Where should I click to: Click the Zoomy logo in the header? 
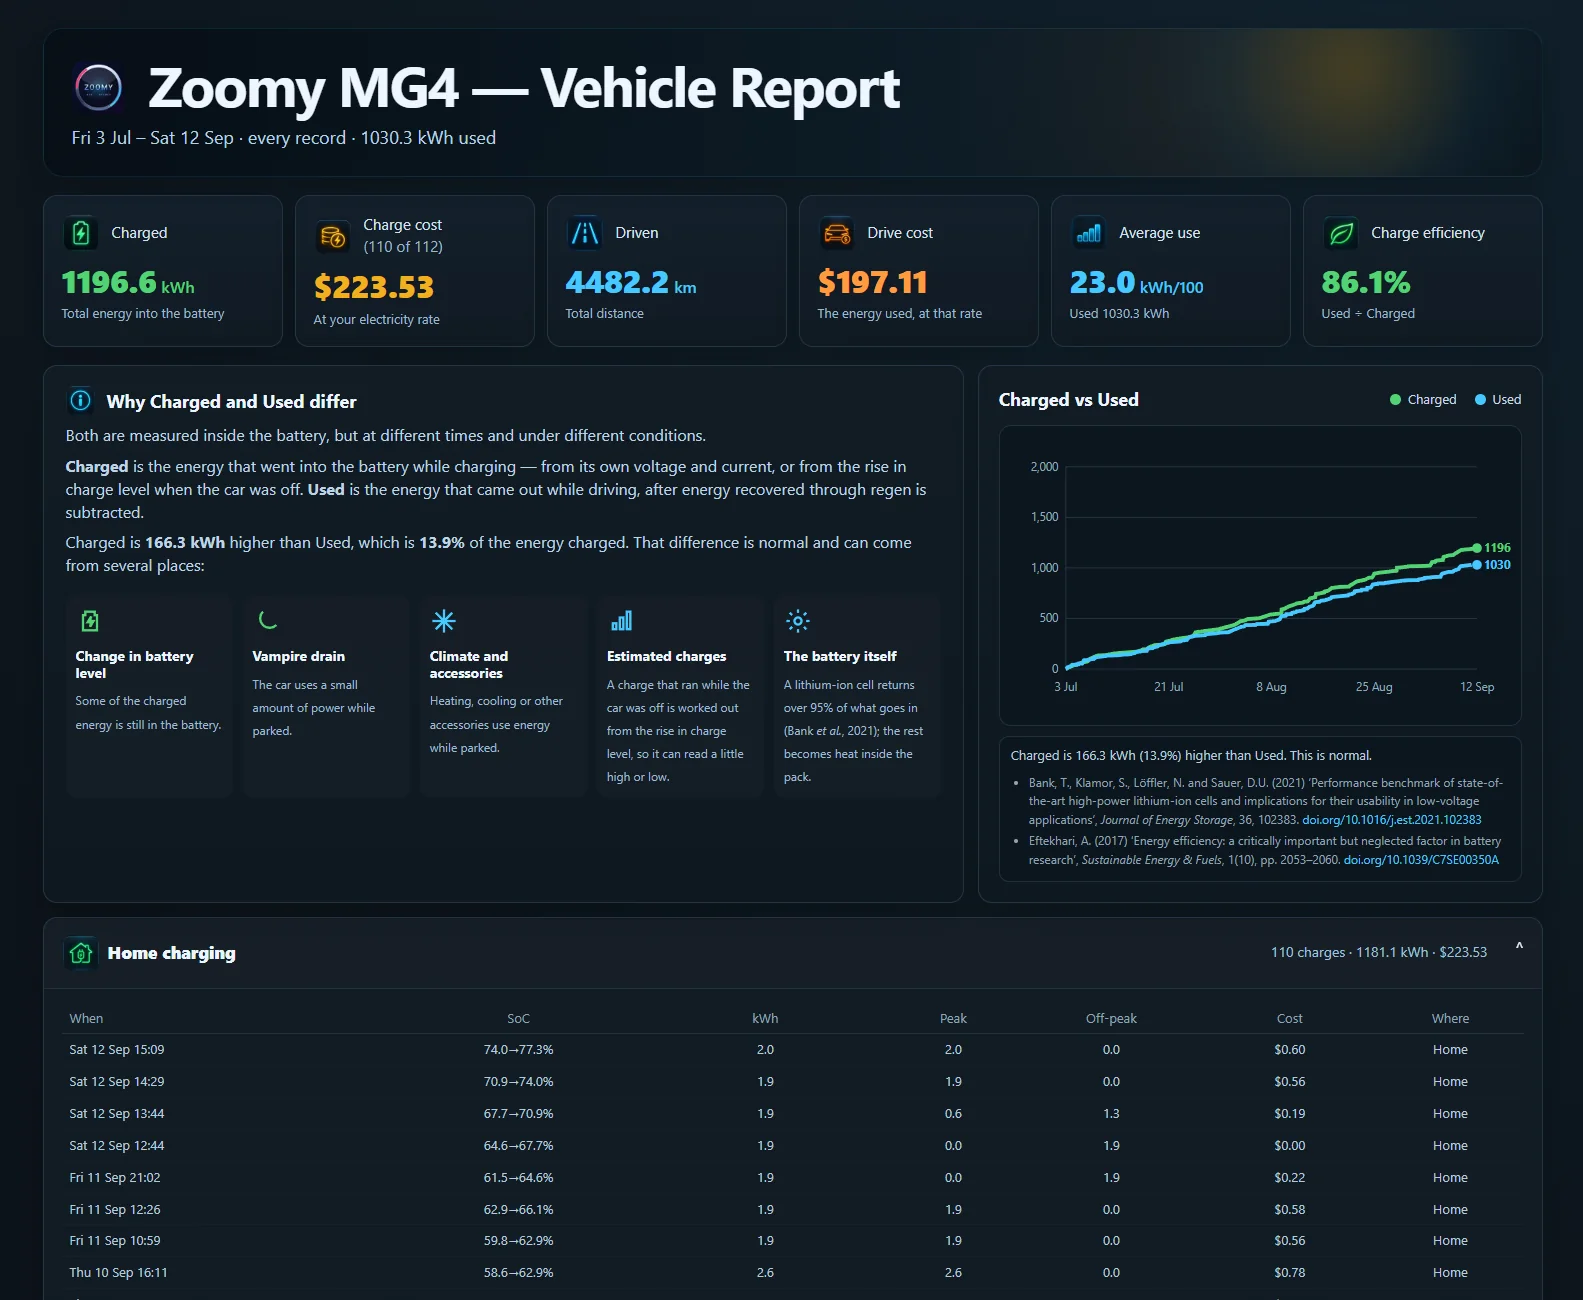coord(99,87)
